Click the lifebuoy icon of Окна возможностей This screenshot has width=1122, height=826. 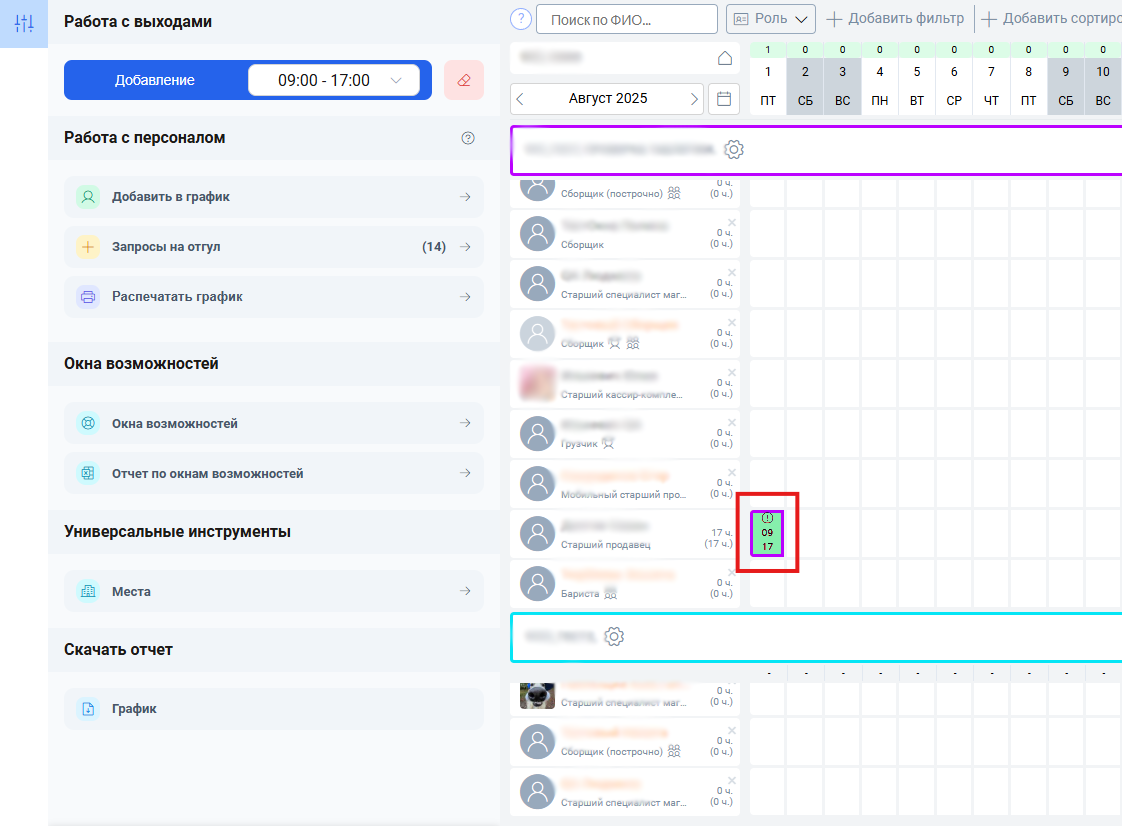click(88, 424)
